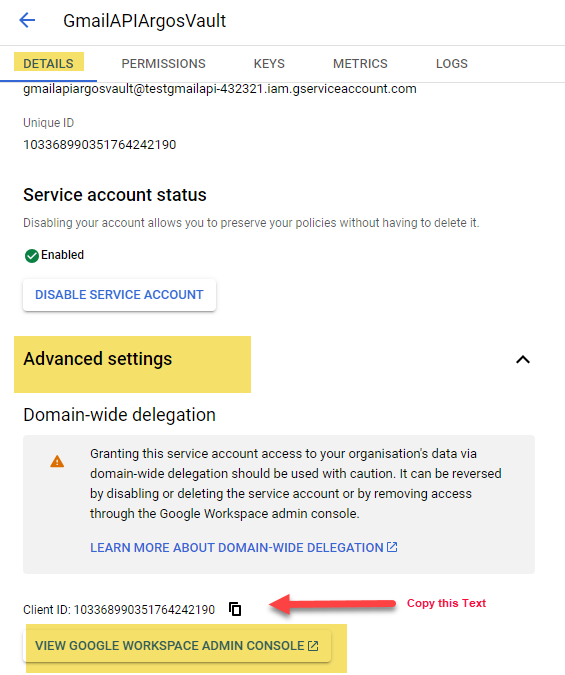Image resolution: width=565 pixels, height=675 pixels.
Task: Open the KEYS tab
Action: (x=269, y=64)
